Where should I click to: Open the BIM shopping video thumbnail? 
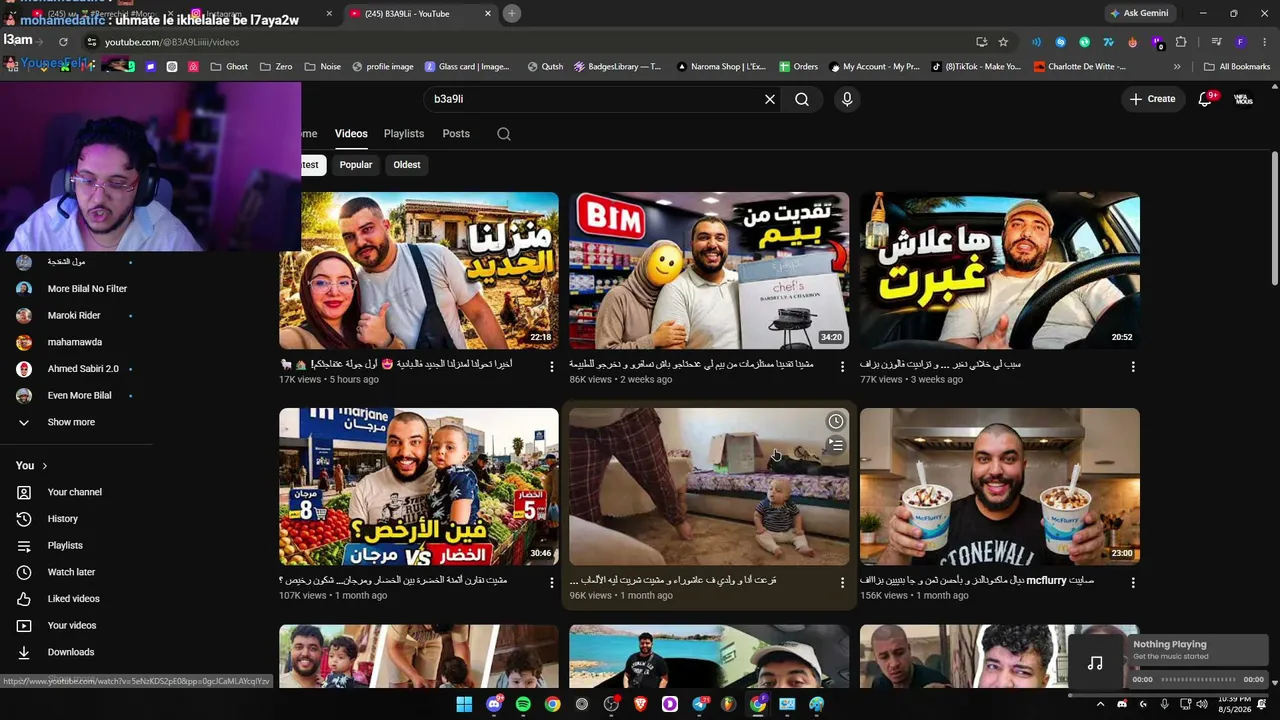tap(709, 271)
